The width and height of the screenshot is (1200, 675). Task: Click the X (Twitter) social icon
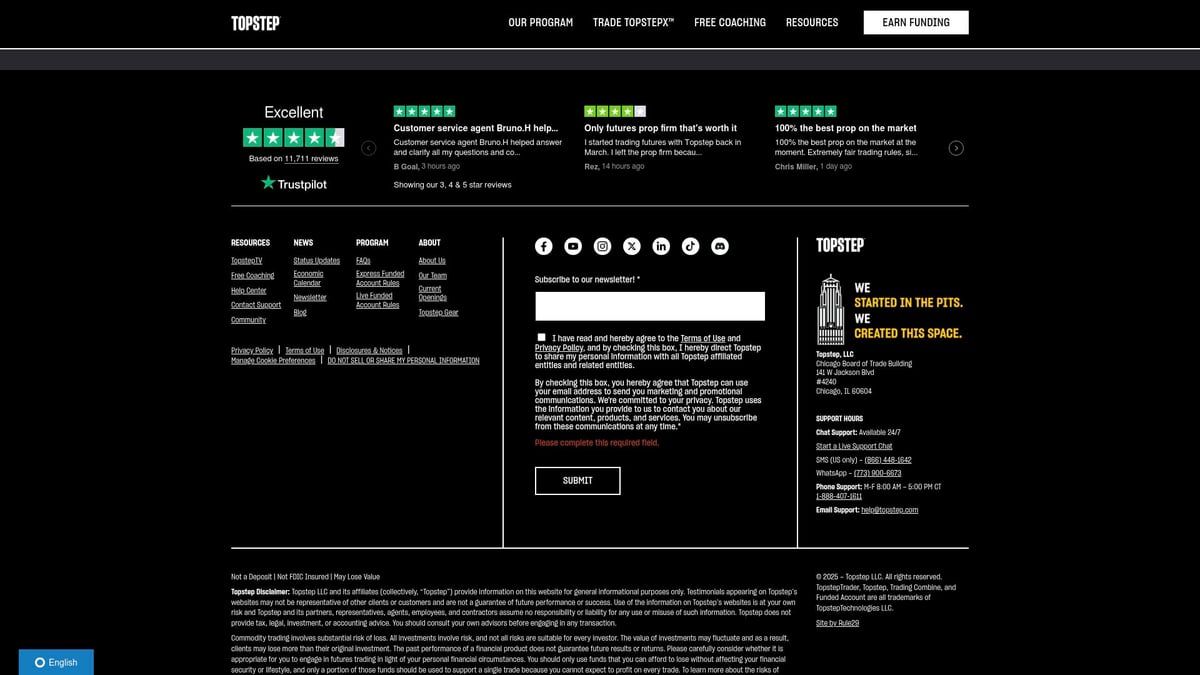631,246
